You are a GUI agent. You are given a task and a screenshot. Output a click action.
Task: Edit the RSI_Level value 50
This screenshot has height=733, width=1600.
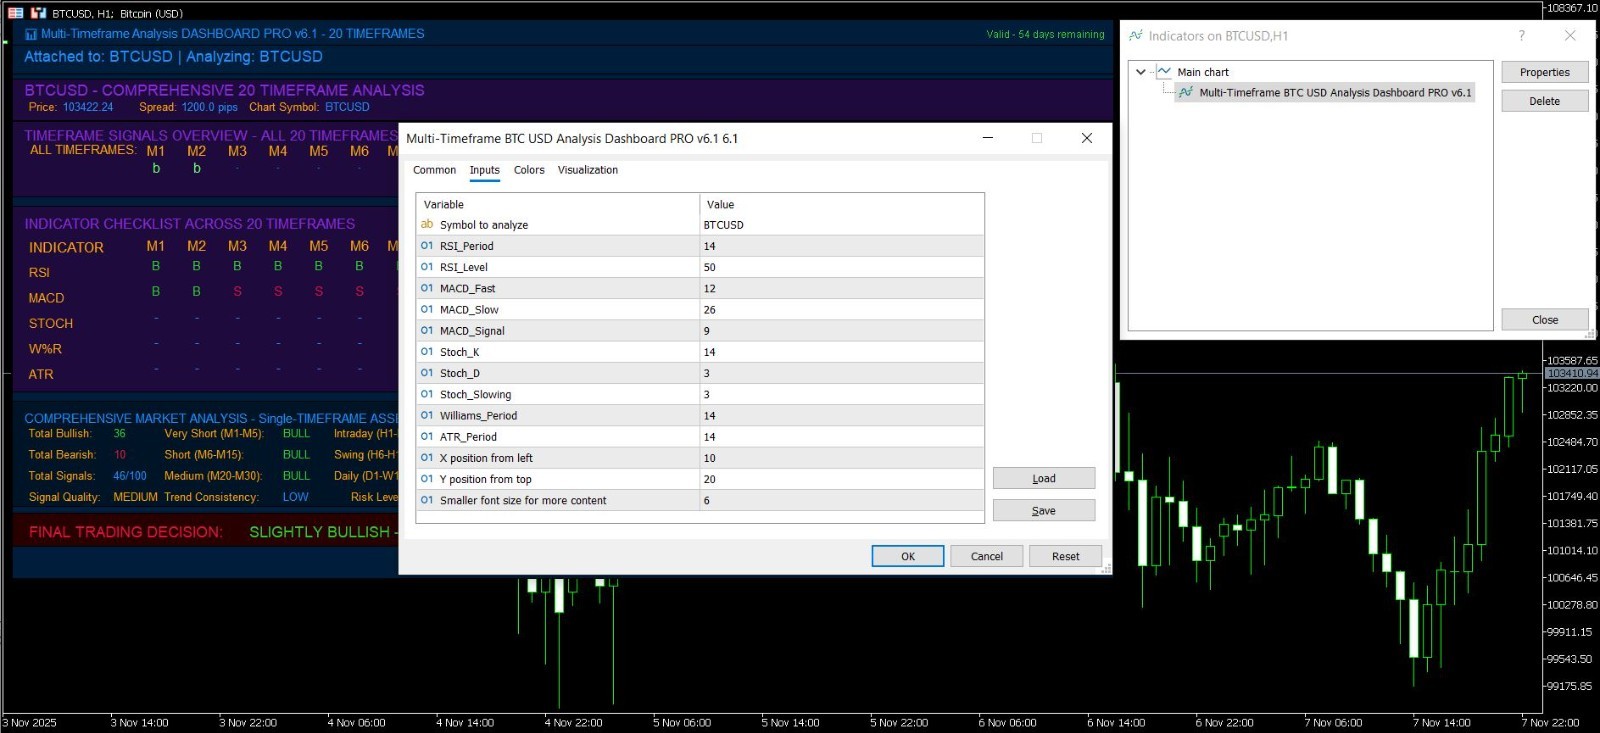[841, 267]
